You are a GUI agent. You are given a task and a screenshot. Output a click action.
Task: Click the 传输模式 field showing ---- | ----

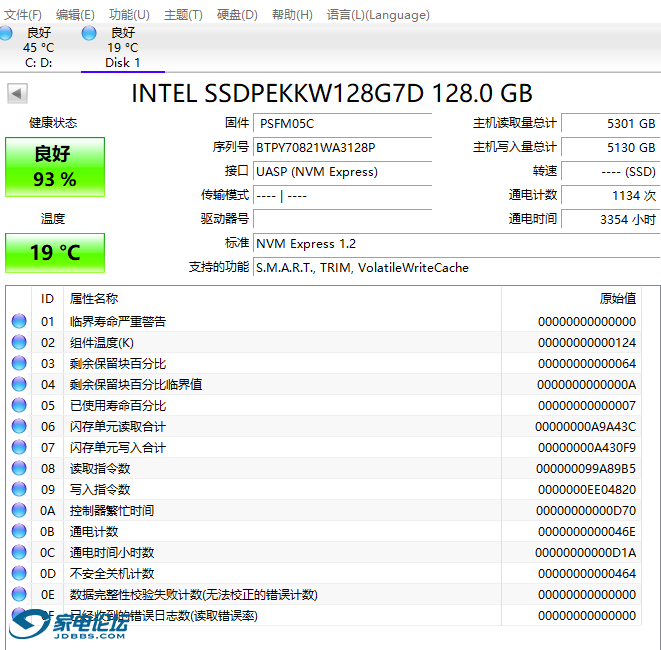click(x=342, y=196)
